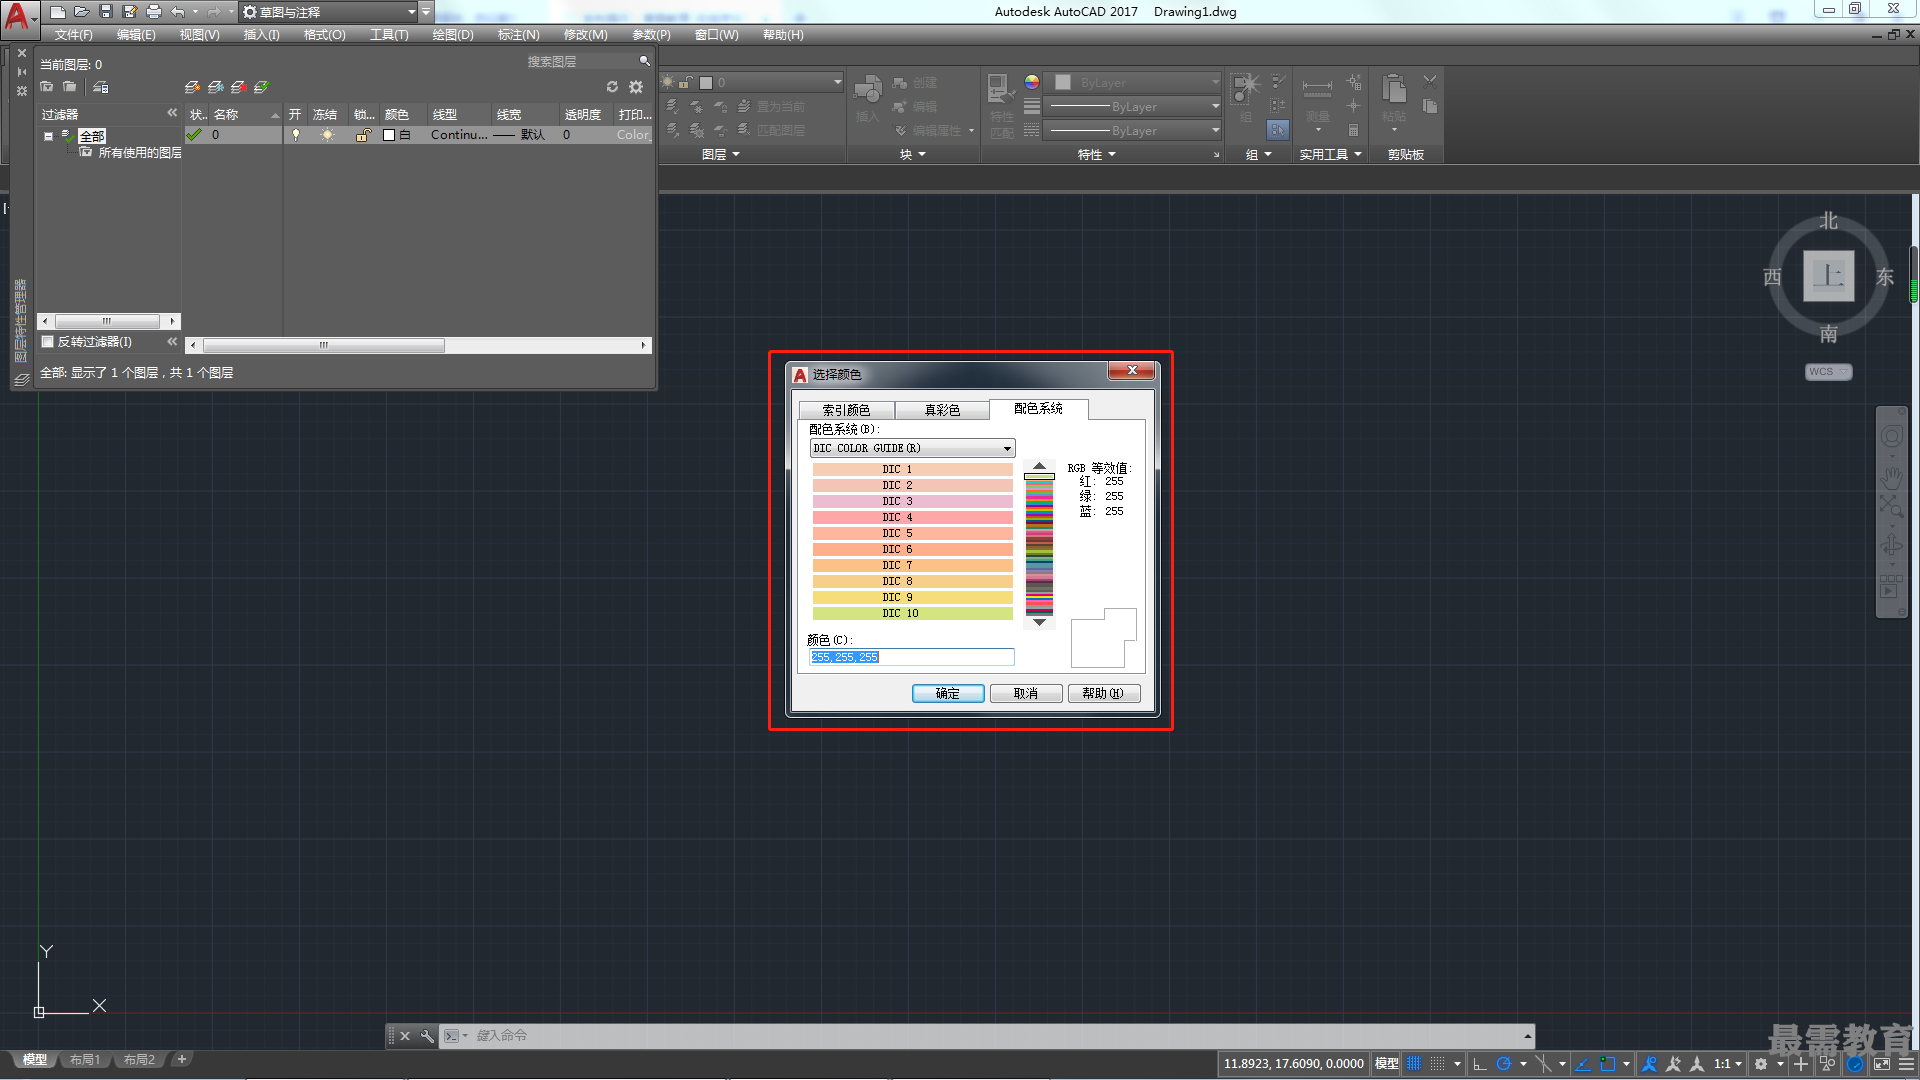This screenshot has height=1080, width=1920.
Task: Check the invert filter checkbox
Action: [47, 342]
